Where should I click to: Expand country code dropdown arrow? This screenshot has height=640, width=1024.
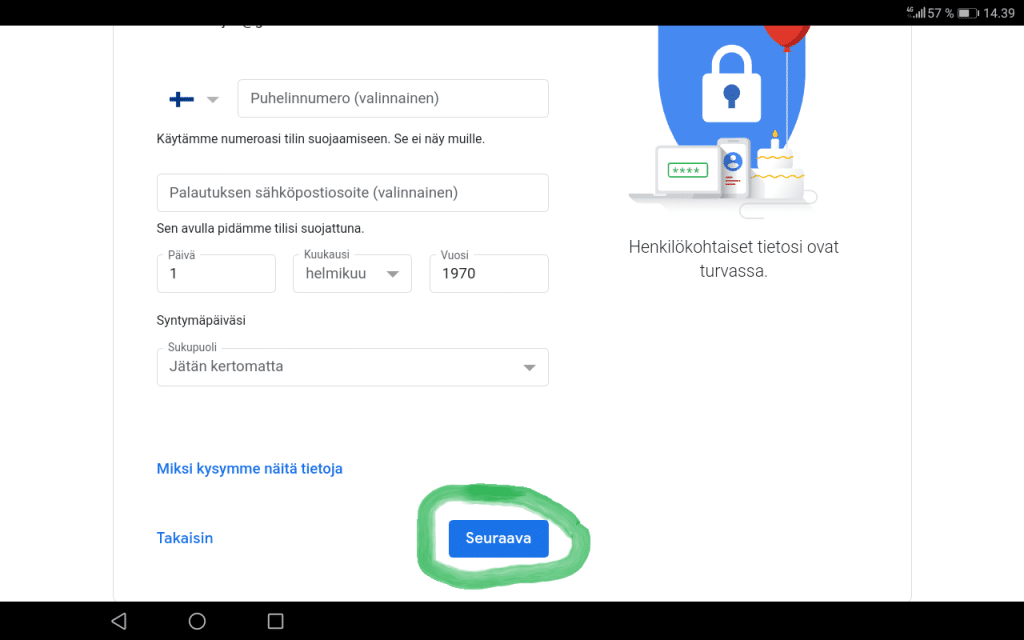click(x=212, y=100)
